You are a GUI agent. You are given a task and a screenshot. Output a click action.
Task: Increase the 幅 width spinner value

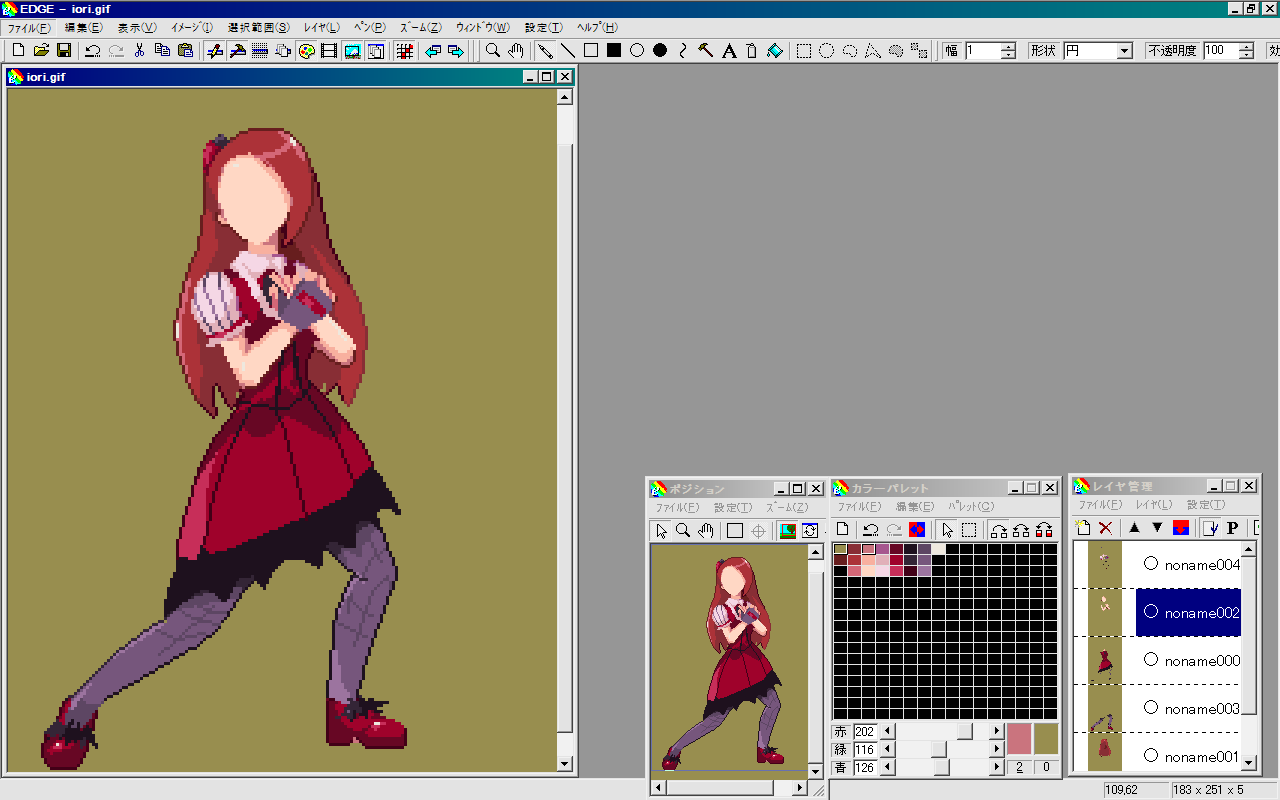(x=1008, y=46)
